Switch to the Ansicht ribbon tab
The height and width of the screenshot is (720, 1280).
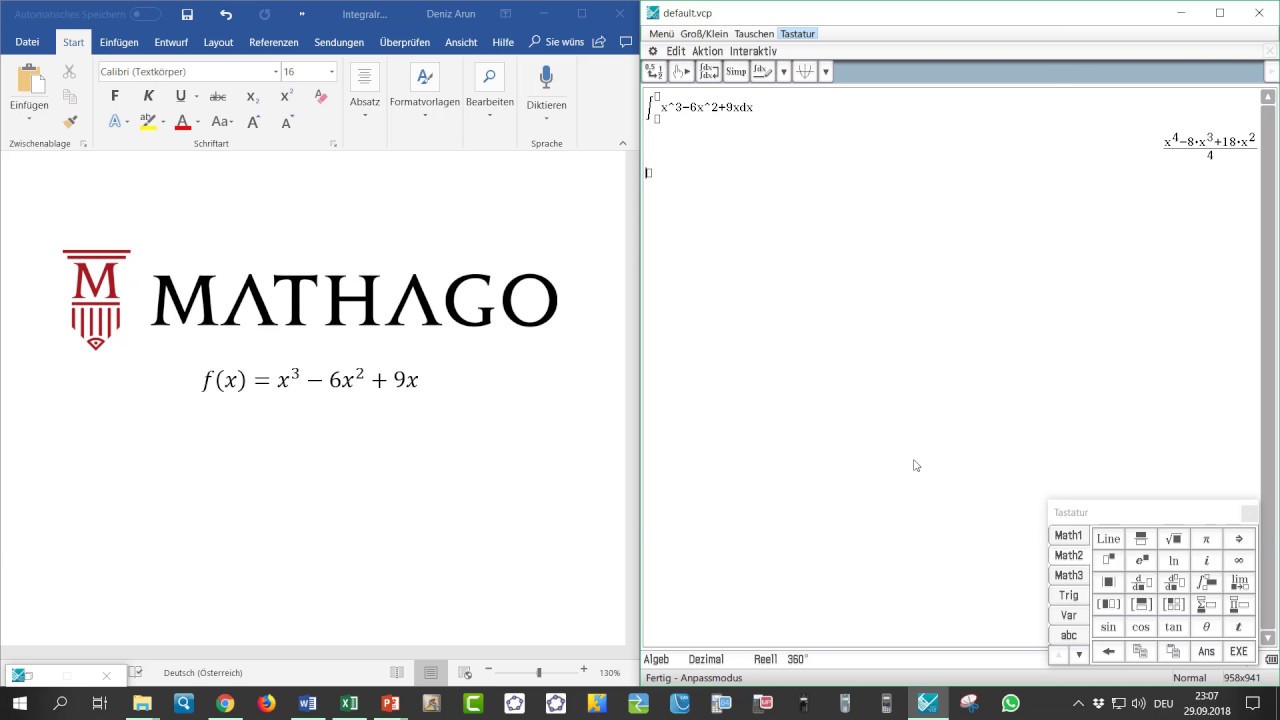(461, 42)
